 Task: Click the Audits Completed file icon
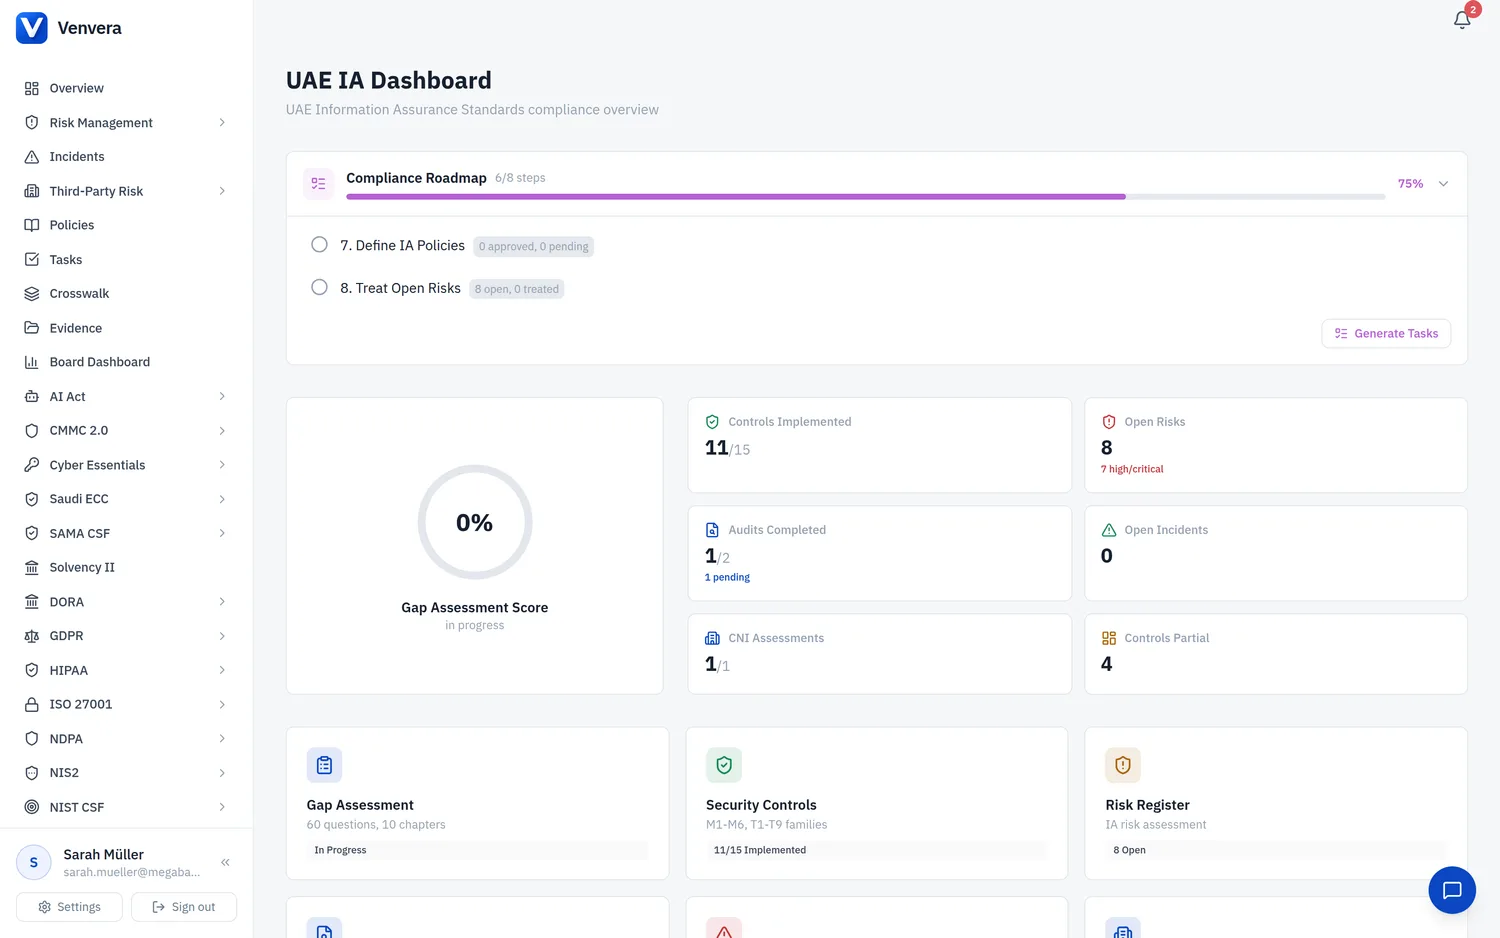[x=712, y=530]
